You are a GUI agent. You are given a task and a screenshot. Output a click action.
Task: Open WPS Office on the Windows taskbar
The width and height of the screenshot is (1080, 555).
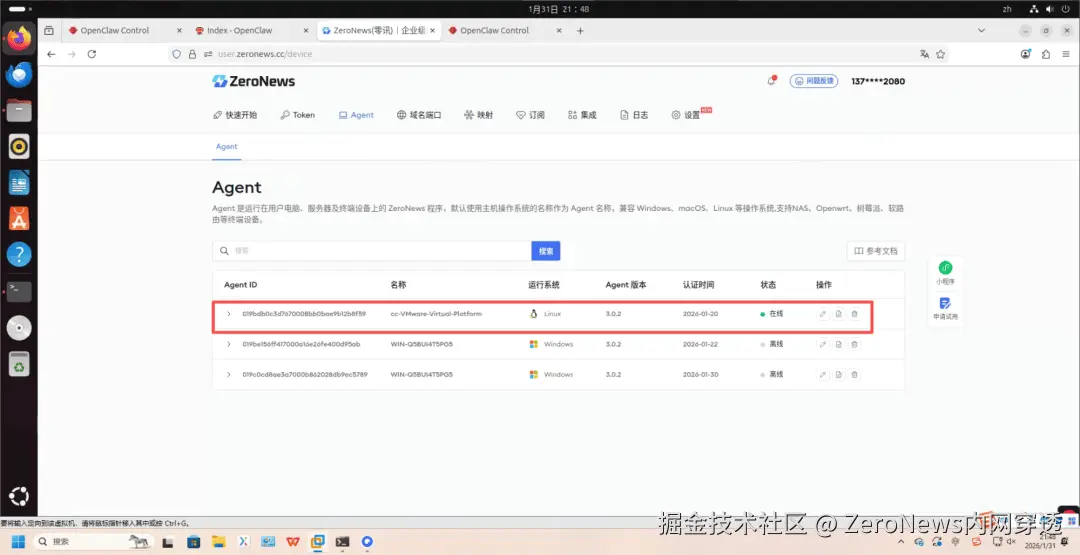point(293,542)
